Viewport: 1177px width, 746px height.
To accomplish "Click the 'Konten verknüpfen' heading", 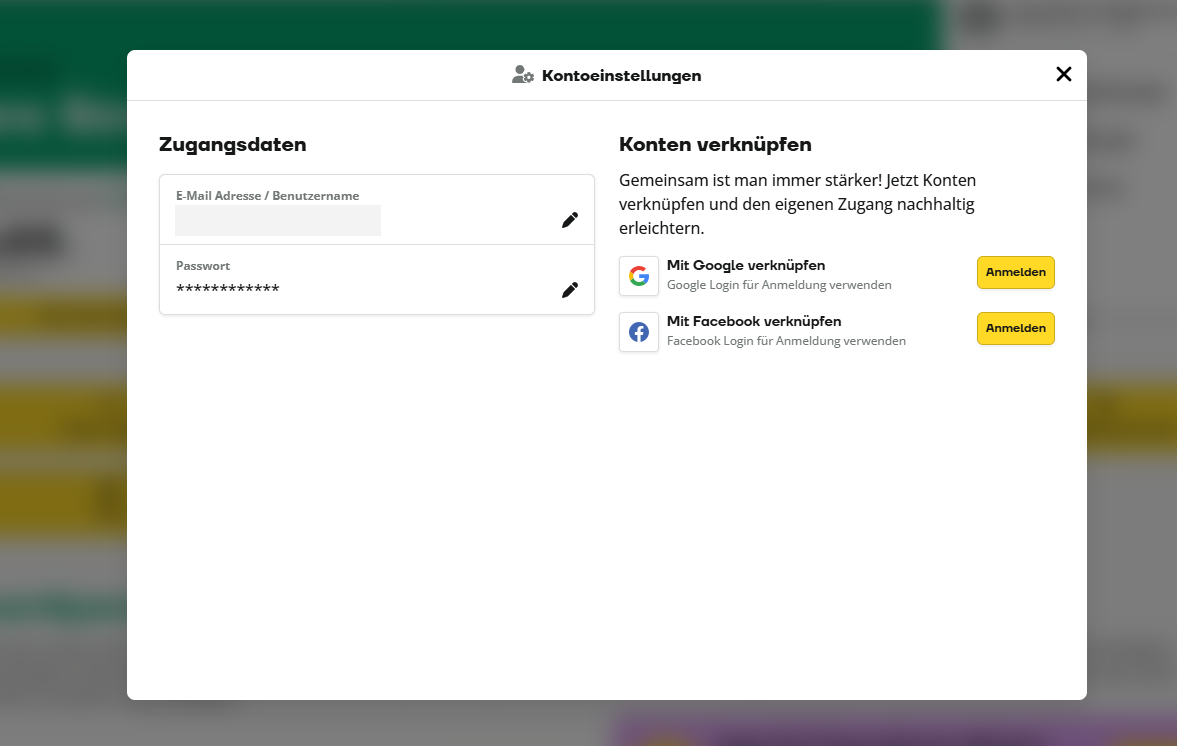I will (715, 145).
